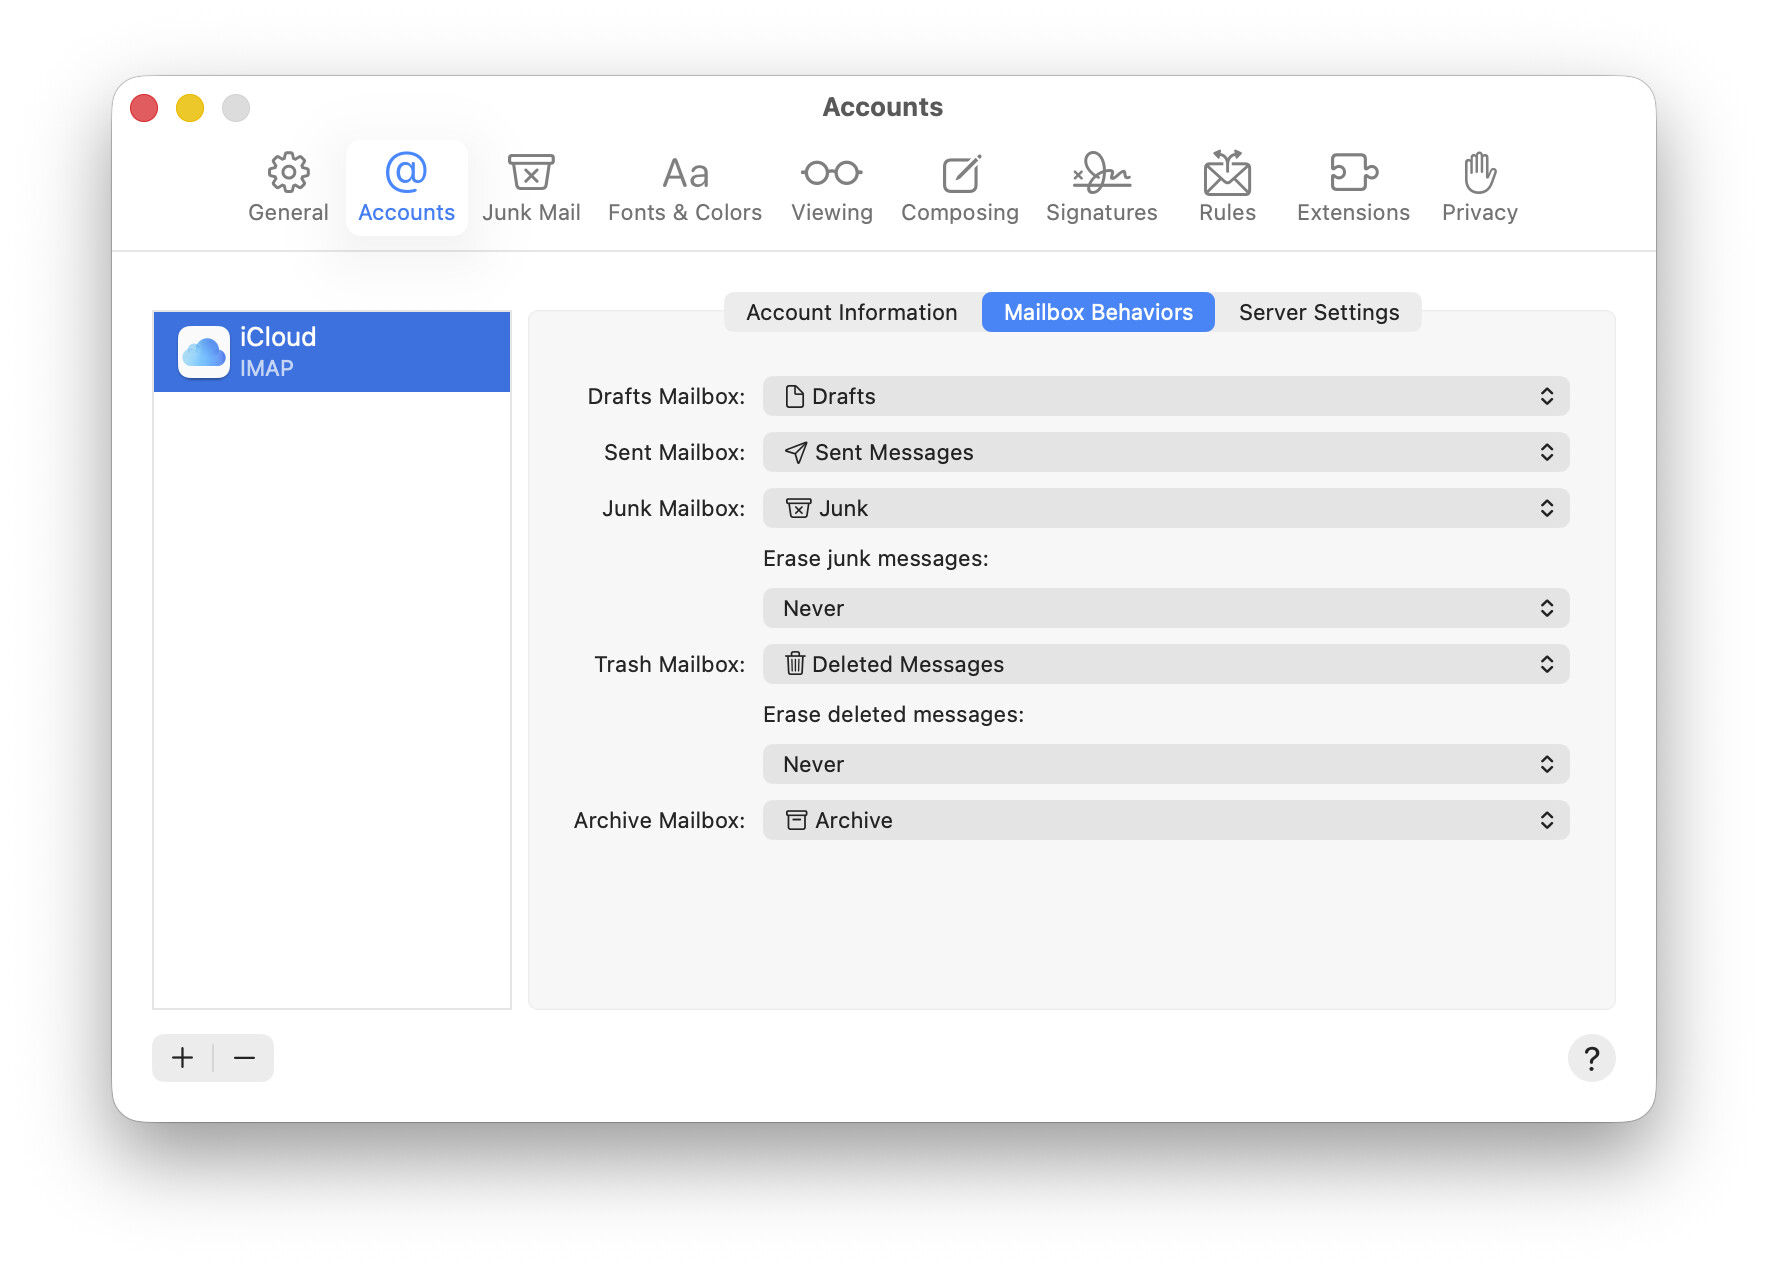
Task: Open the Sent Mailbox popup menu
Action: [x=1165, y=452]
